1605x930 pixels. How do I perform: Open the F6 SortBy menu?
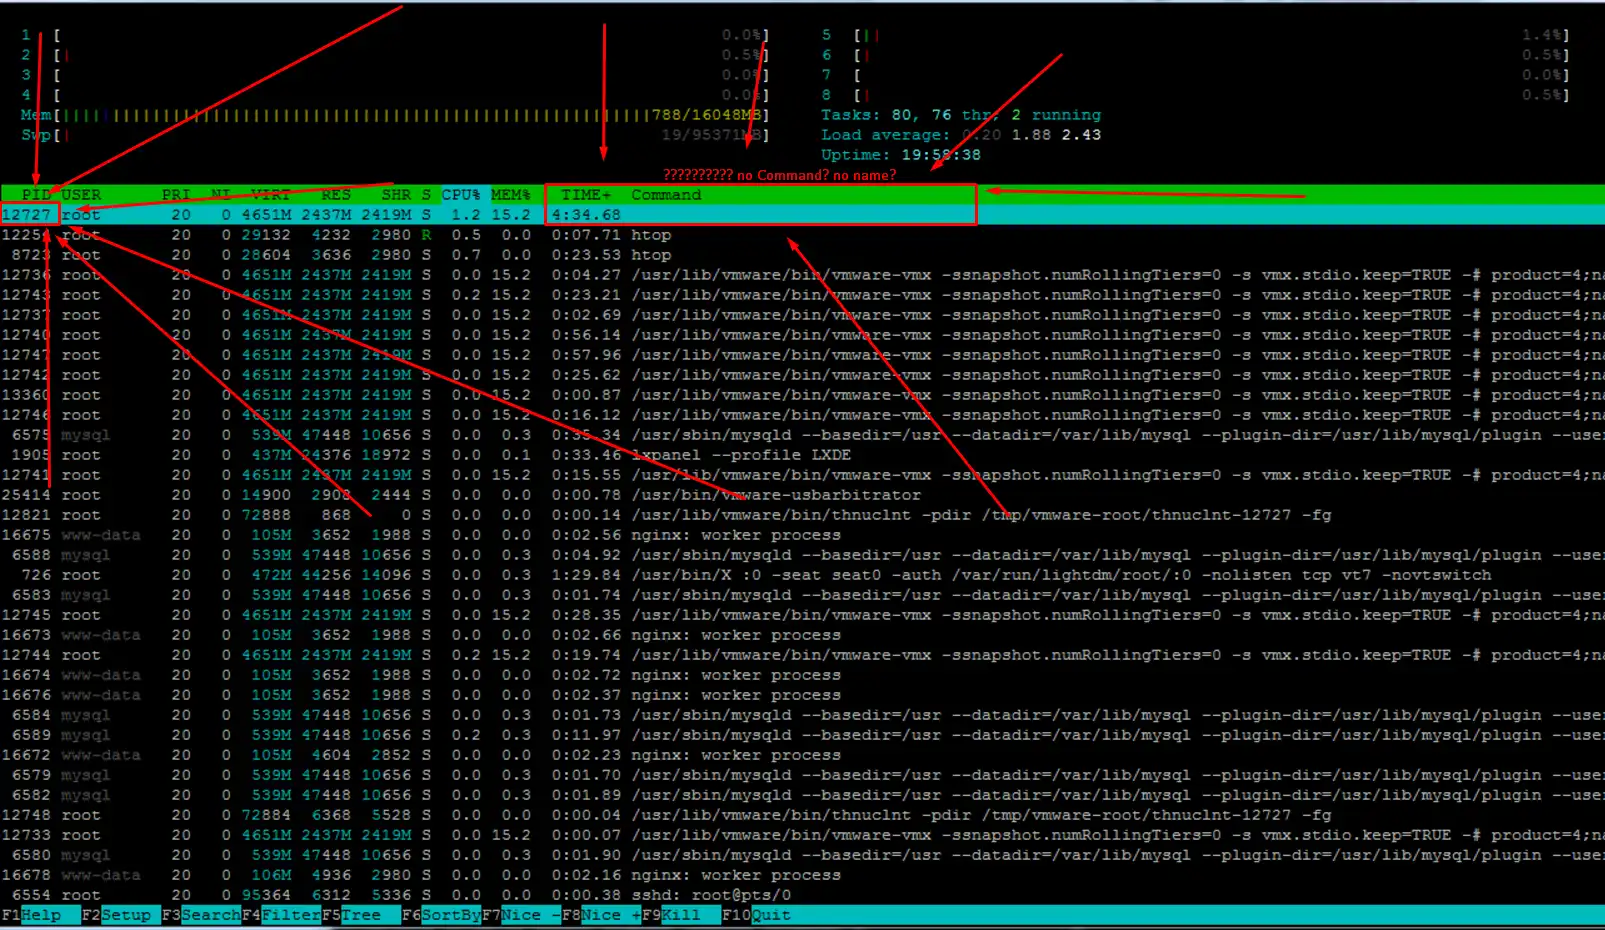(441, 915)
